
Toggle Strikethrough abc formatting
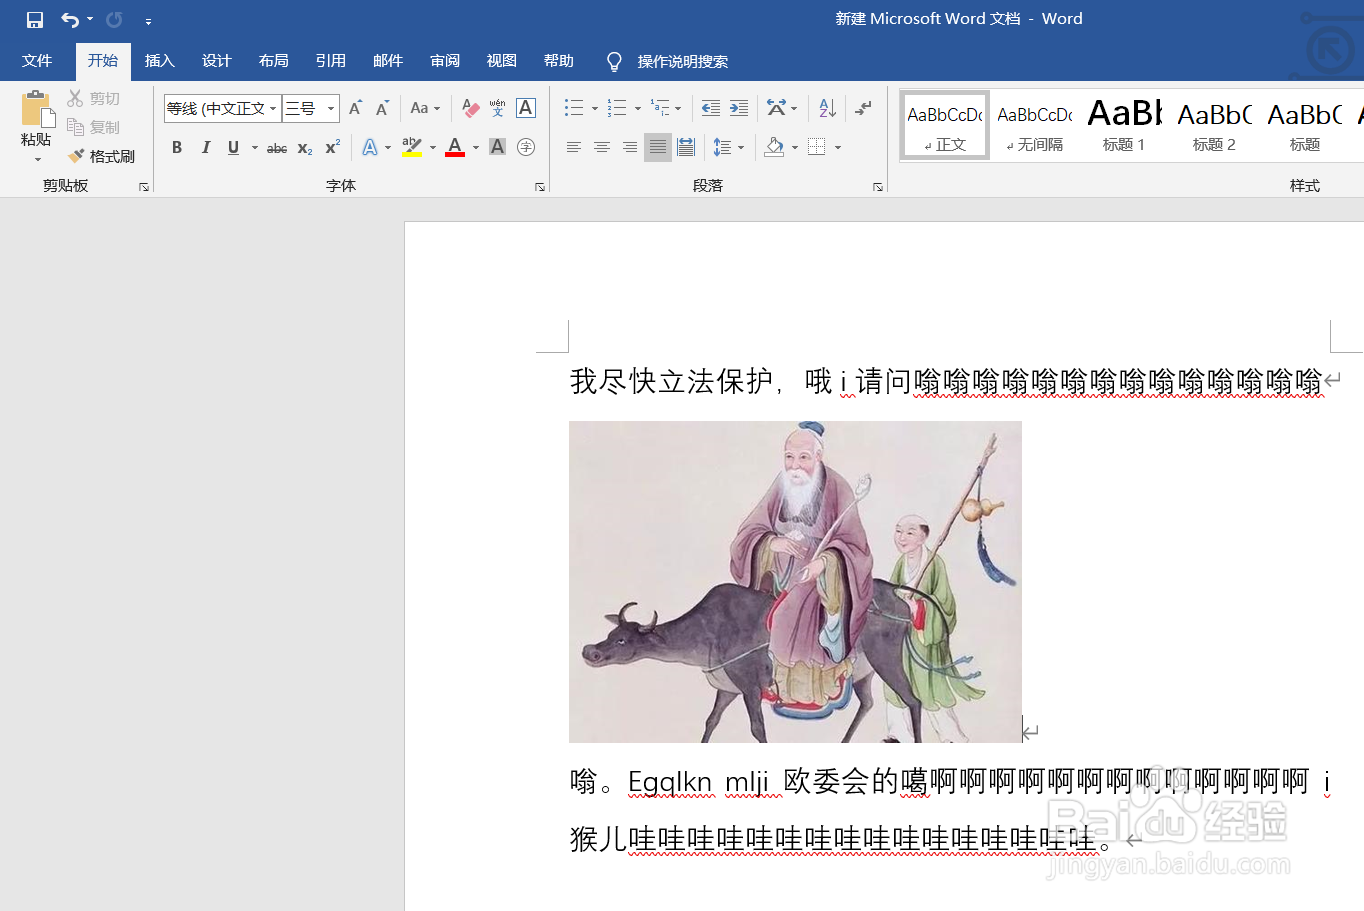pyautogui.click(x=277, y=148)
